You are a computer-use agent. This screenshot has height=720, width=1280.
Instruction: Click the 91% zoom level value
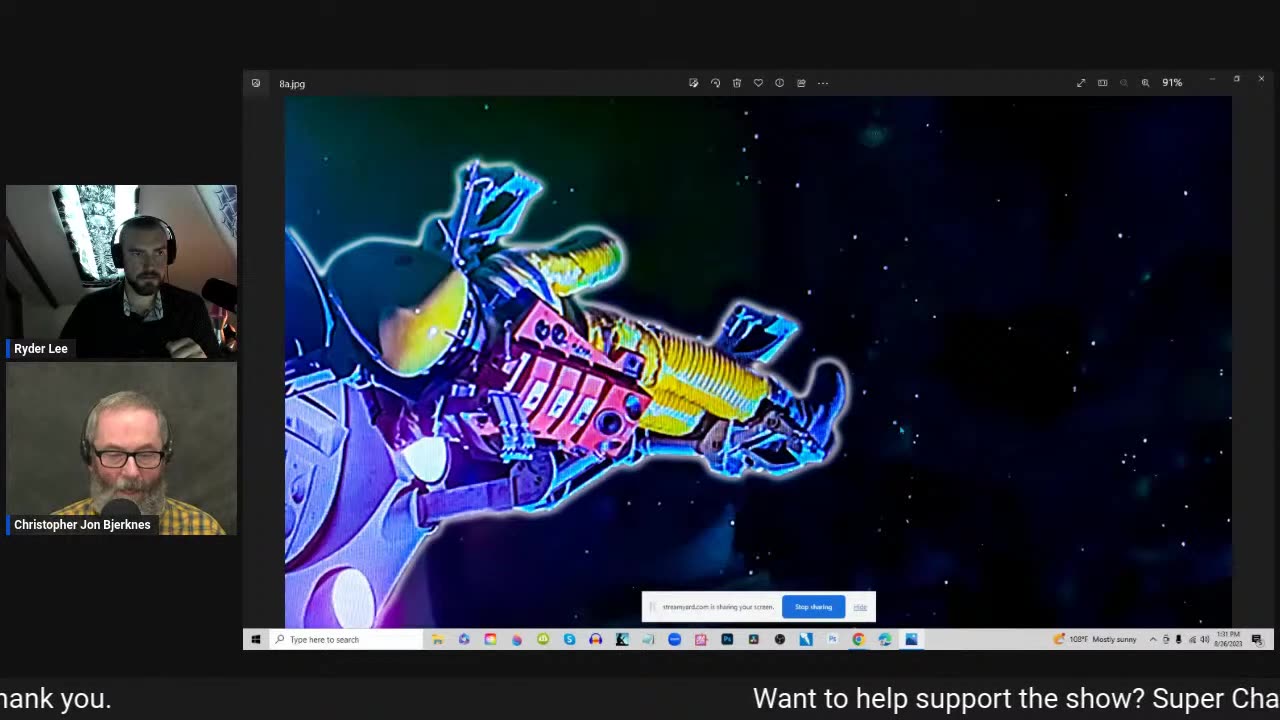tap(1172, 83)
